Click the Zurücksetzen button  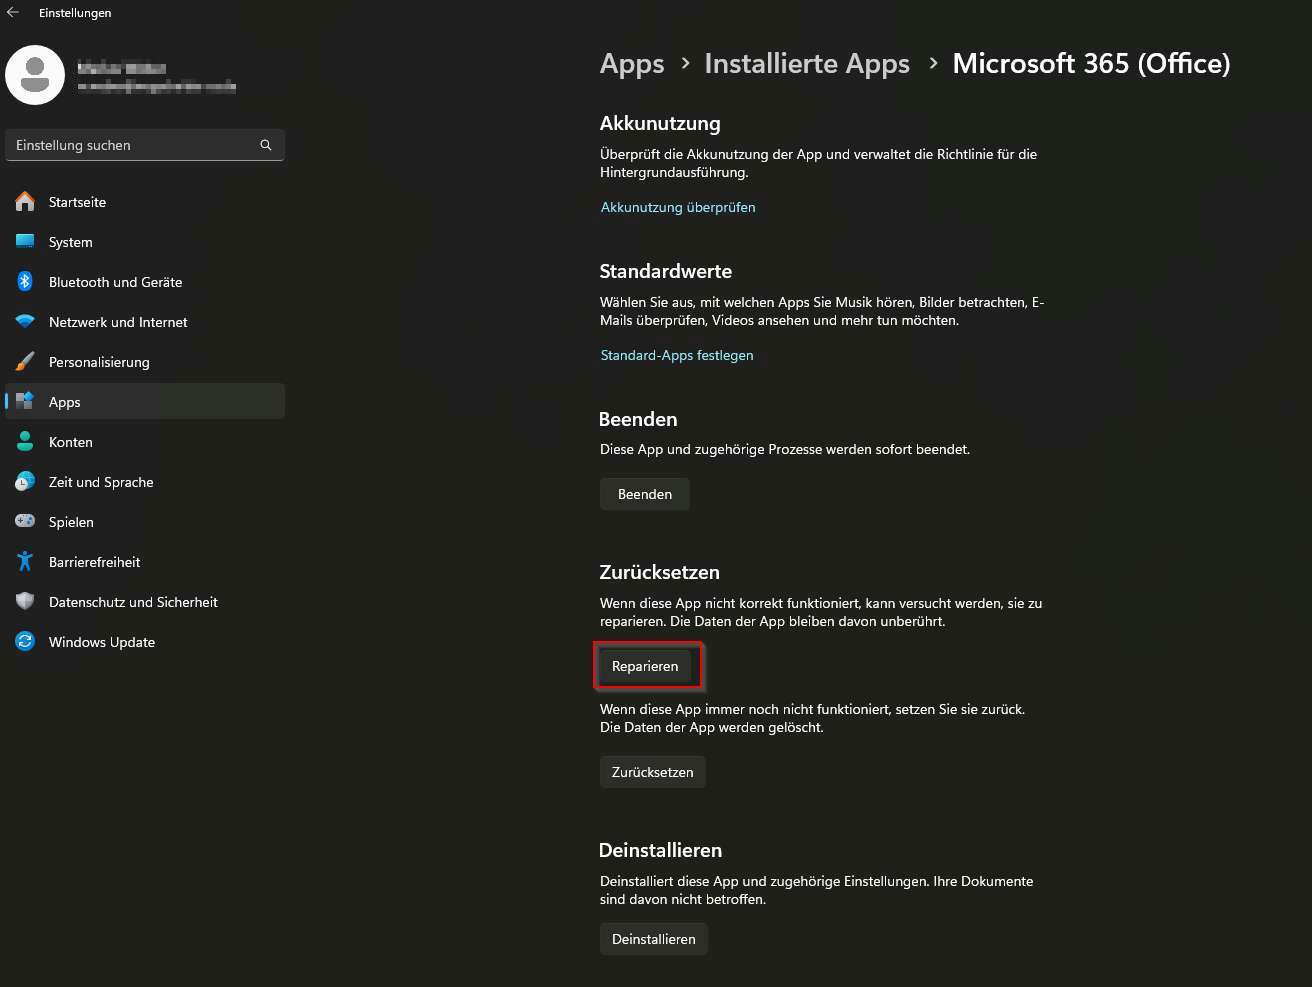[653, 772]
